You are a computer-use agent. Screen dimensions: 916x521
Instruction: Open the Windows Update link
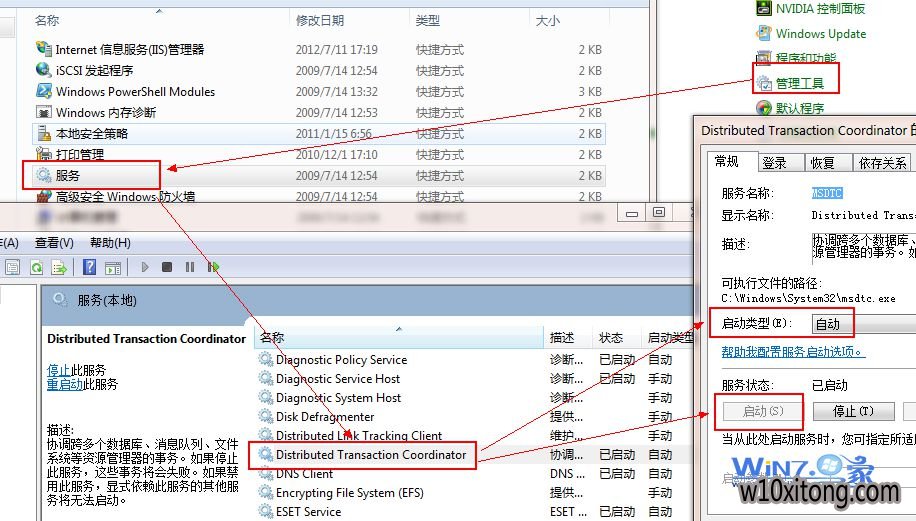pos(821,33)
